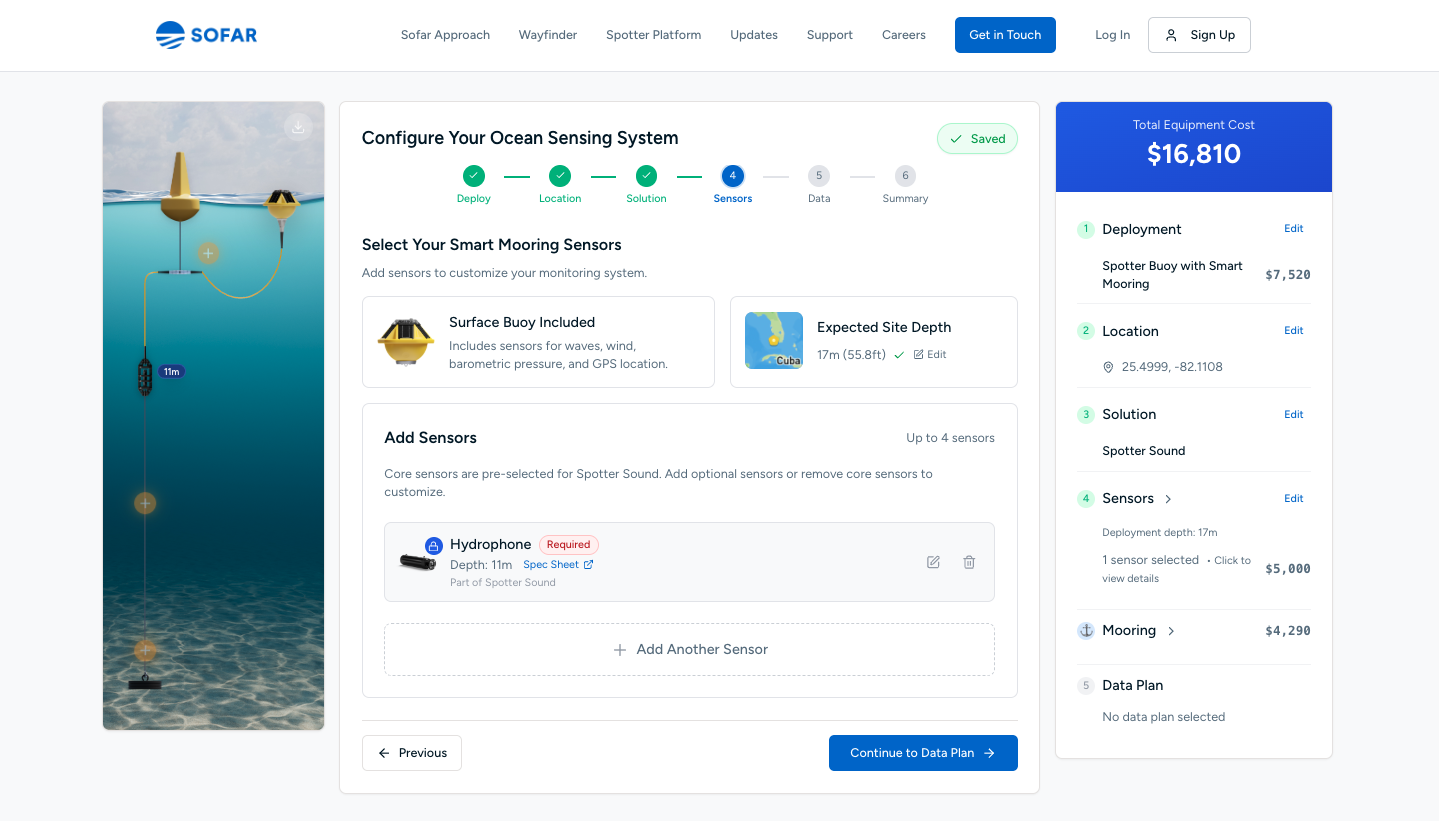Expand the Sensors section chevron
Screen dimensions: 1439x821
point(1168,499)
